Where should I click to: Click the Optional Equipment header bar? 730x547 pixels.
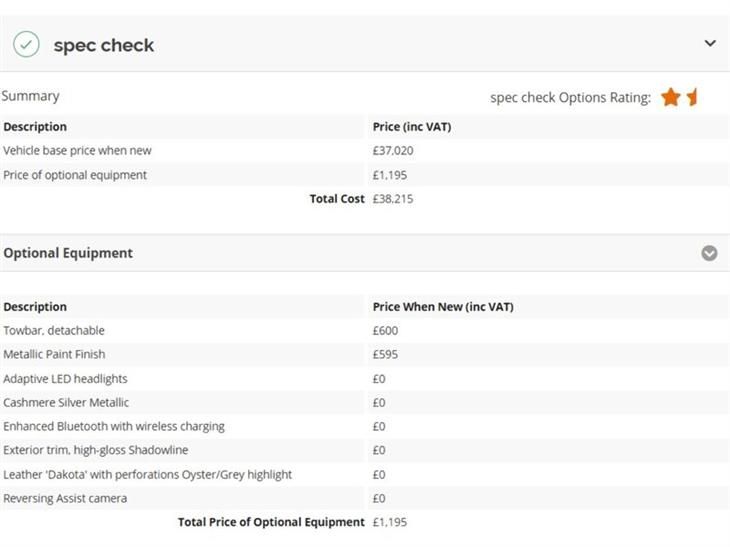point(365,253)
